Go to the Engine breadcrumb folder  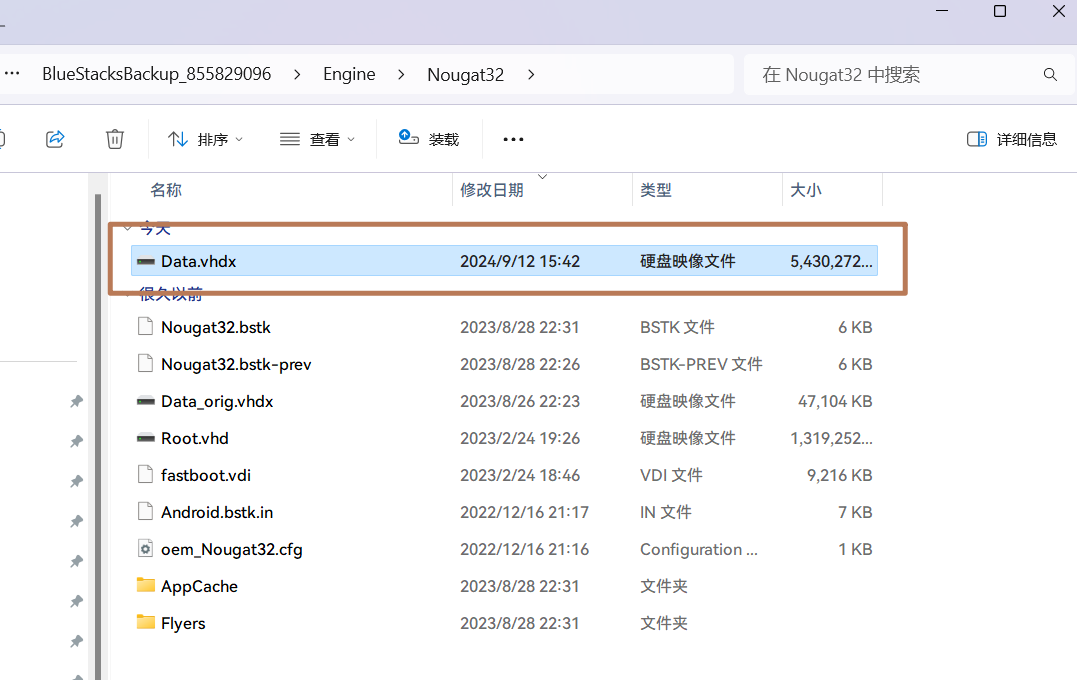click(349, 74)
